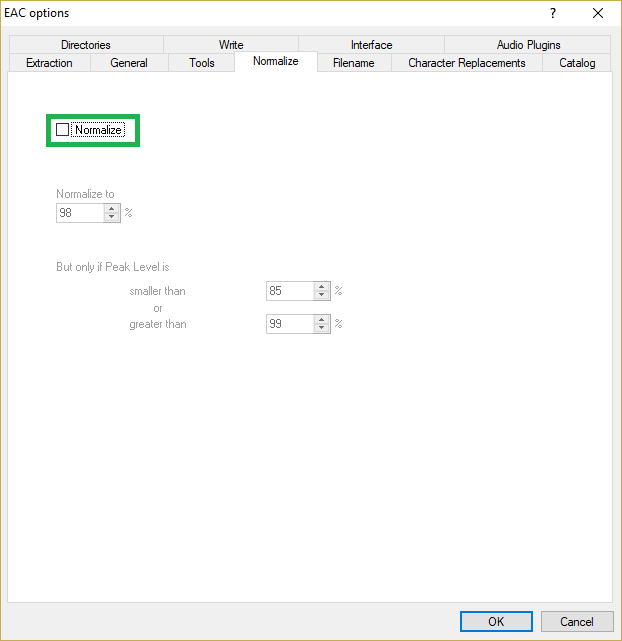Close the EAC options window
The width and height of the screenshot is (622, 641).
point(598,13)
